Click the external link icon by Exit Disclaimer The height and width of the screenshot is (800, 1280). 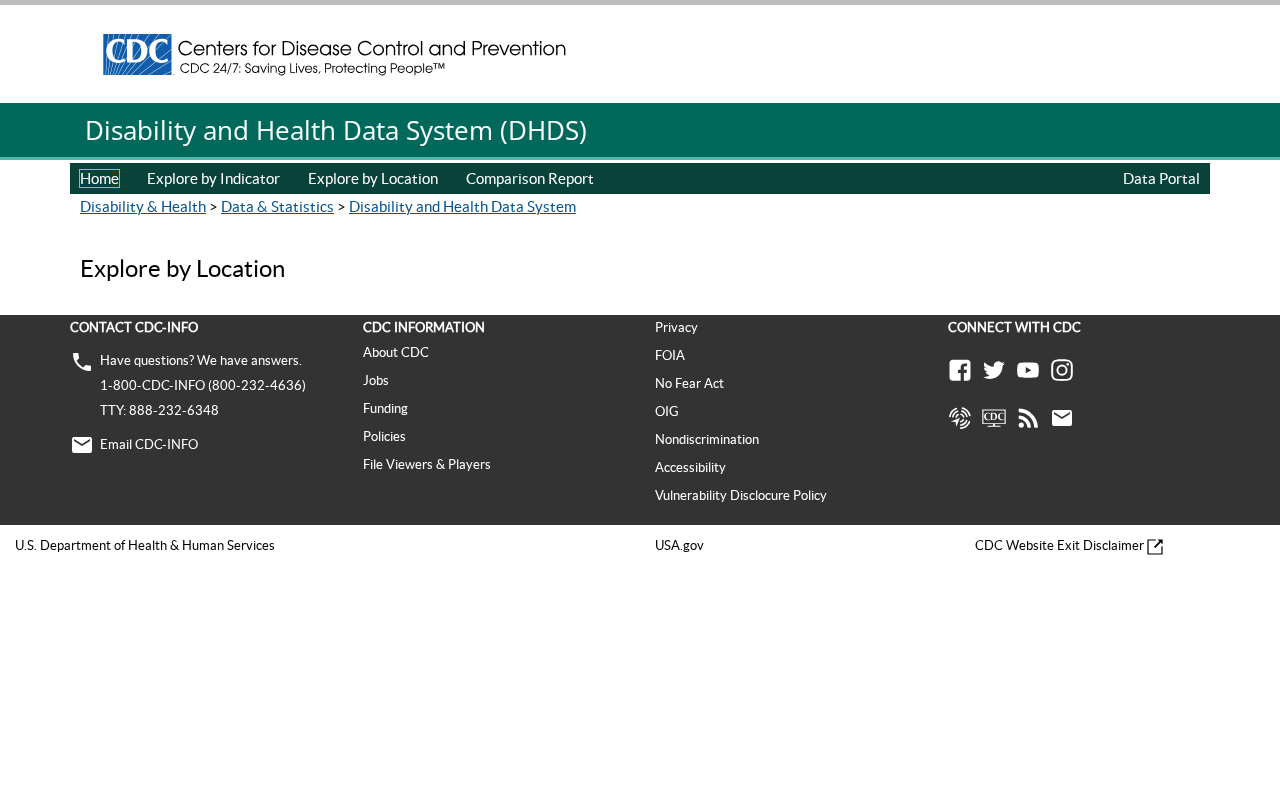(x=1155, y=547)
